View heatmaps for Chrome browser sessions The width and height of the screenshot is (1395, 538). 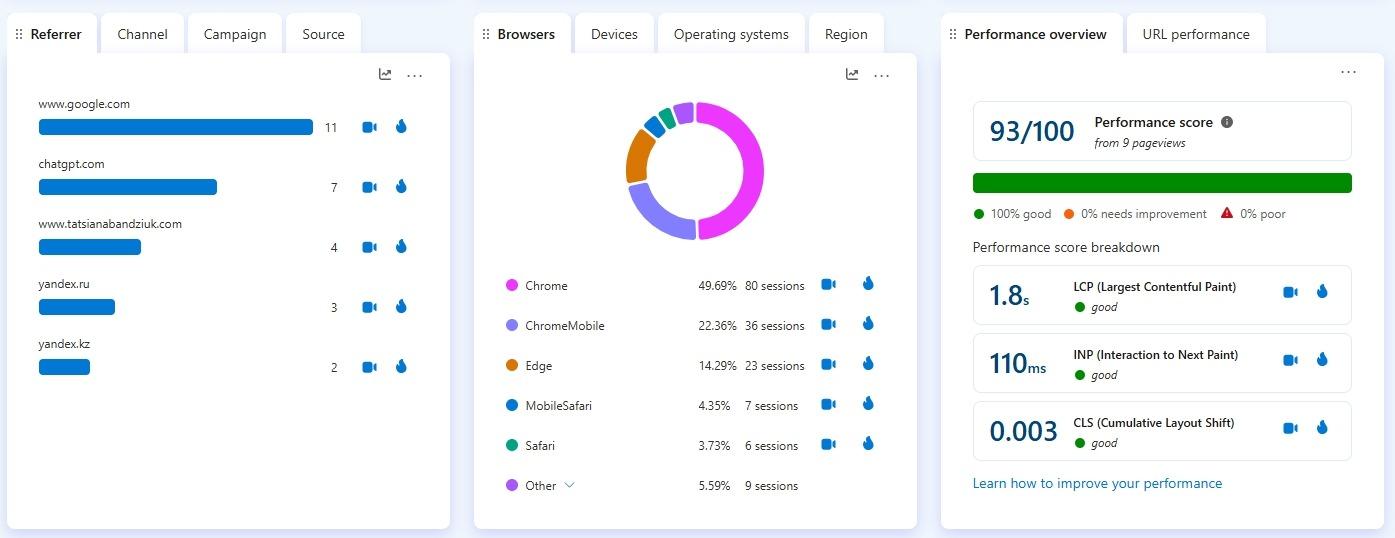click(x=868, y=284)
